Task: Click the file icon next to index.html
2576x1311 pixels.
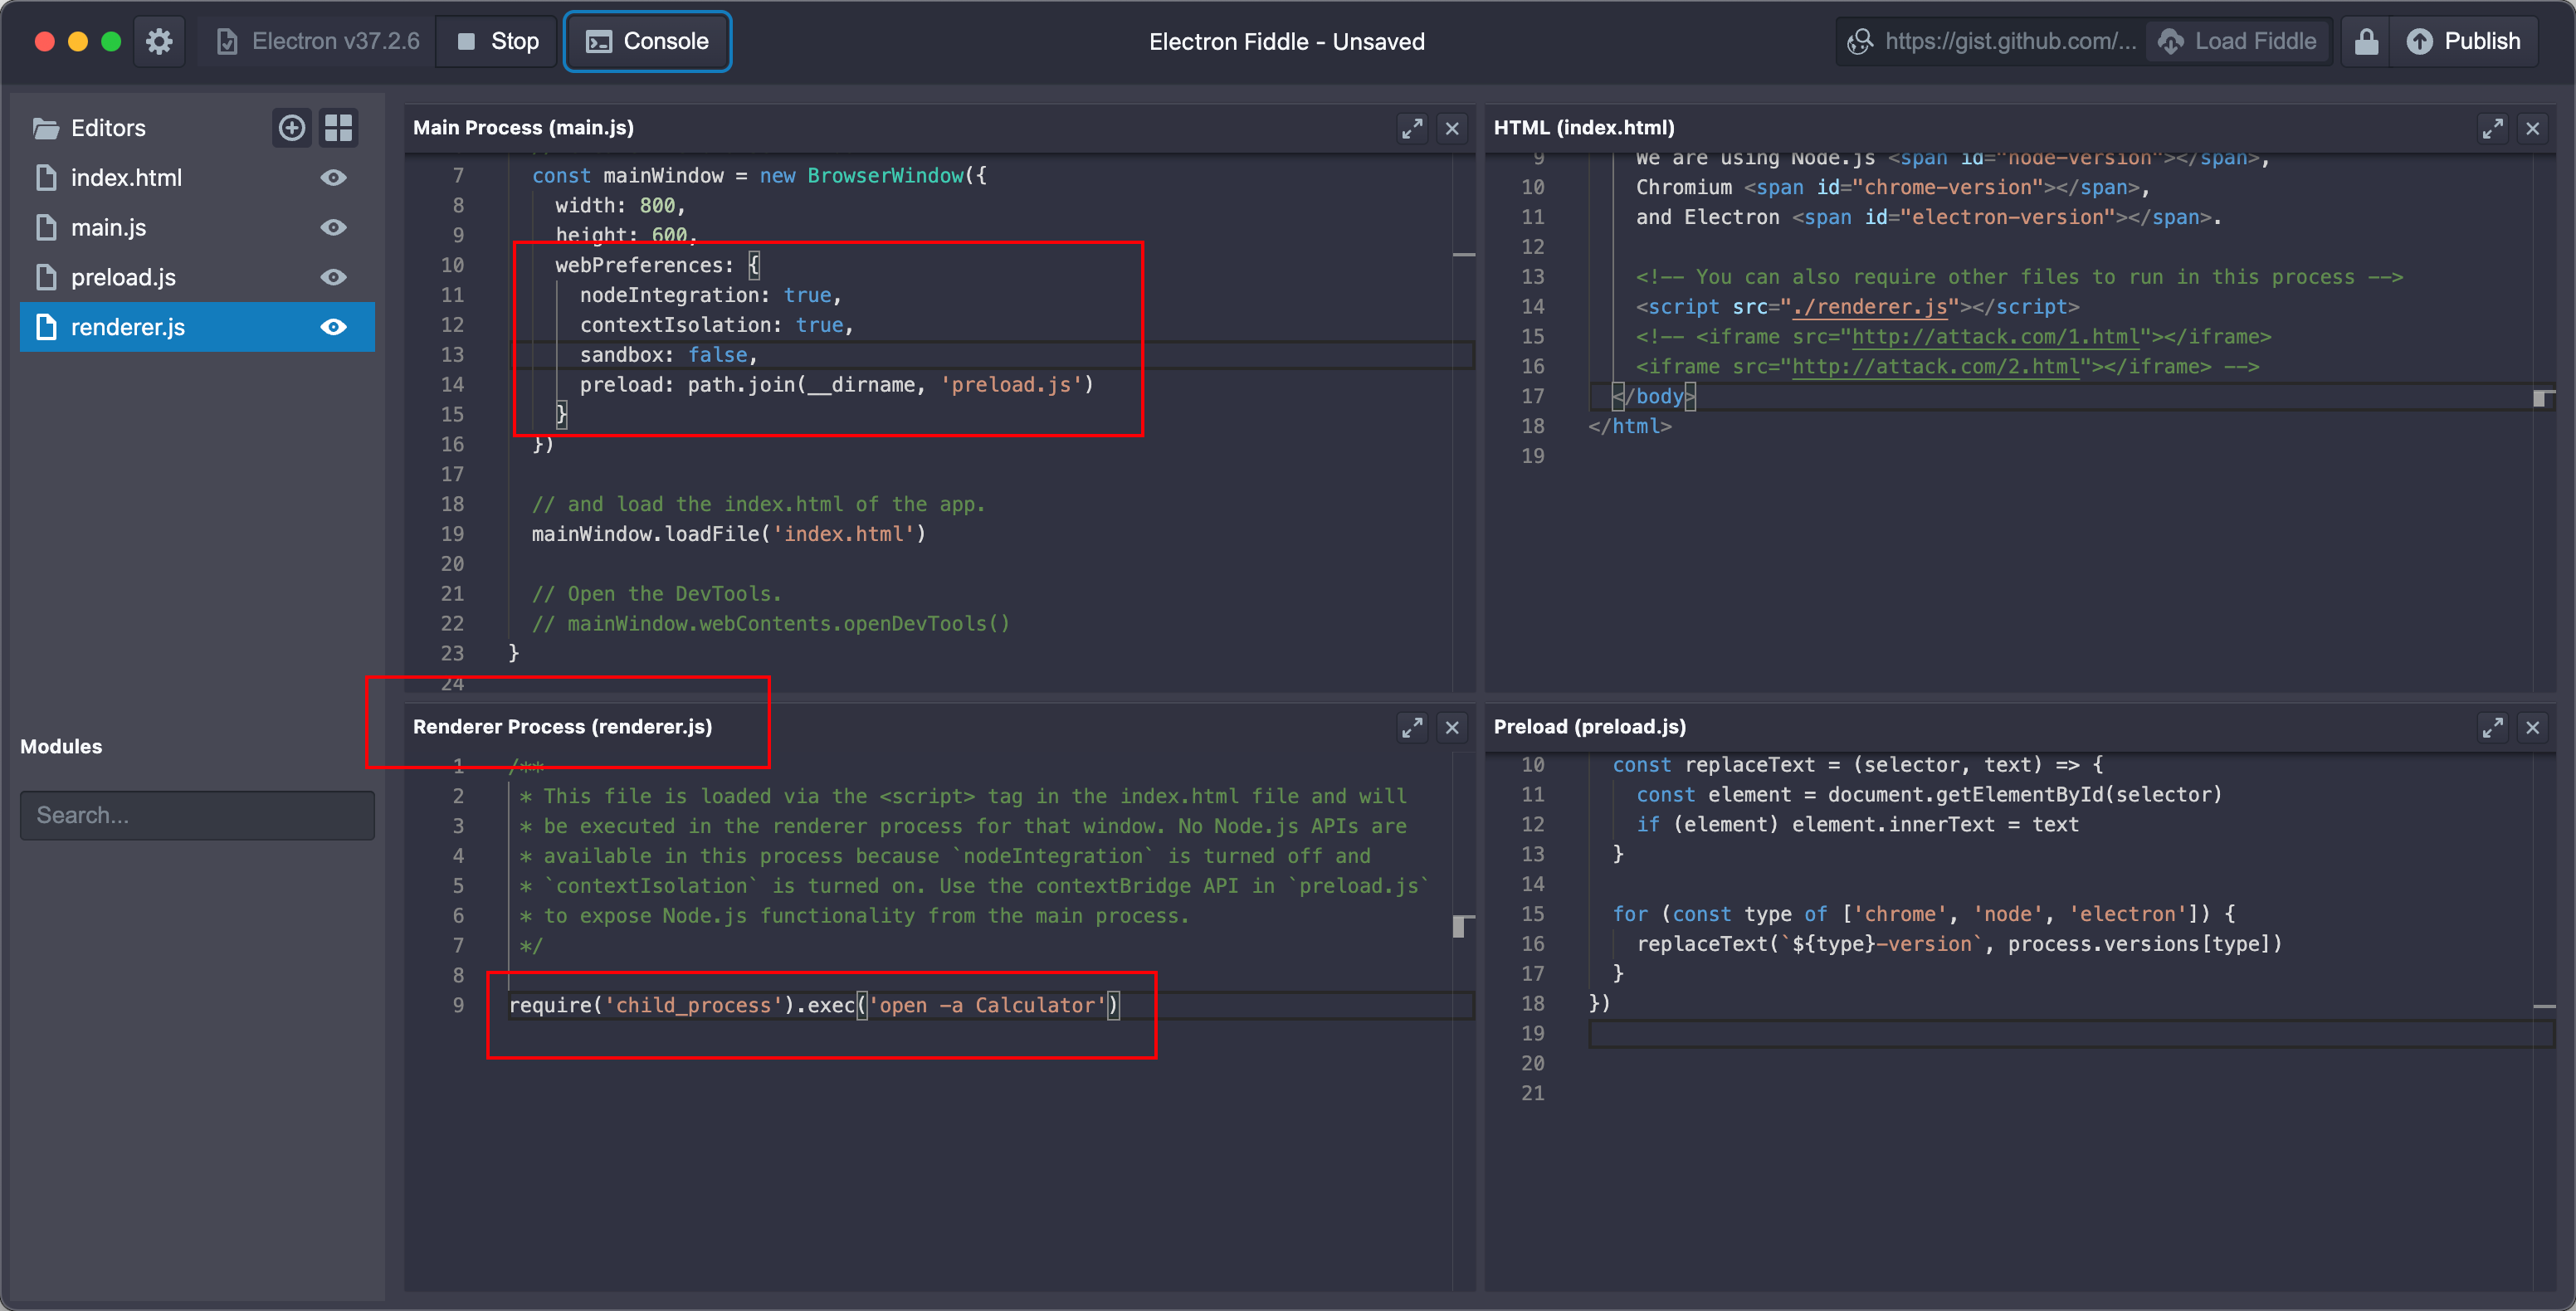Action: pyautogui.click(x=46, y=178)
